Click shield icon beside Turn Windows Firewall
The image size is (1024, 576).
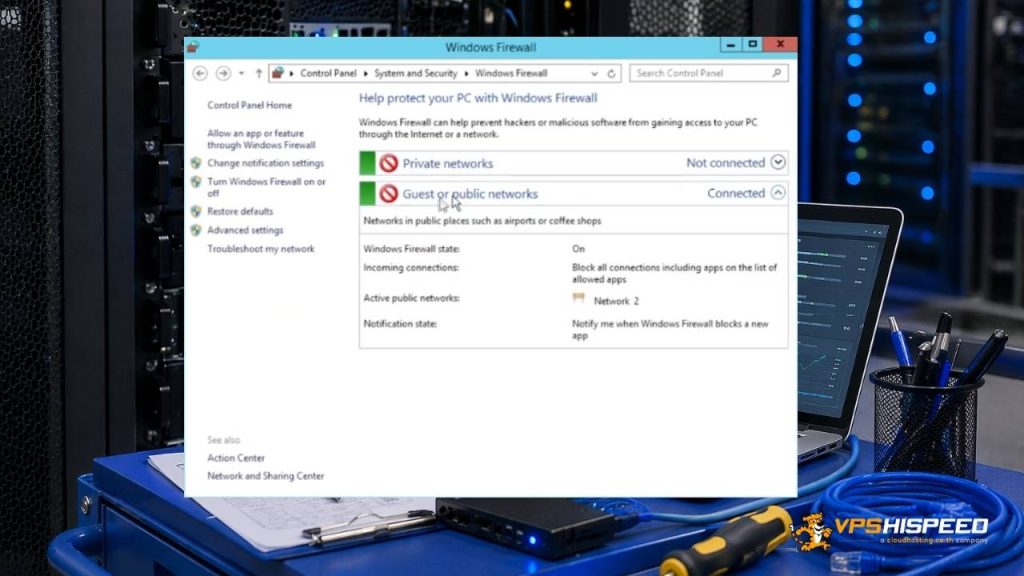click(x=196, y=182)
